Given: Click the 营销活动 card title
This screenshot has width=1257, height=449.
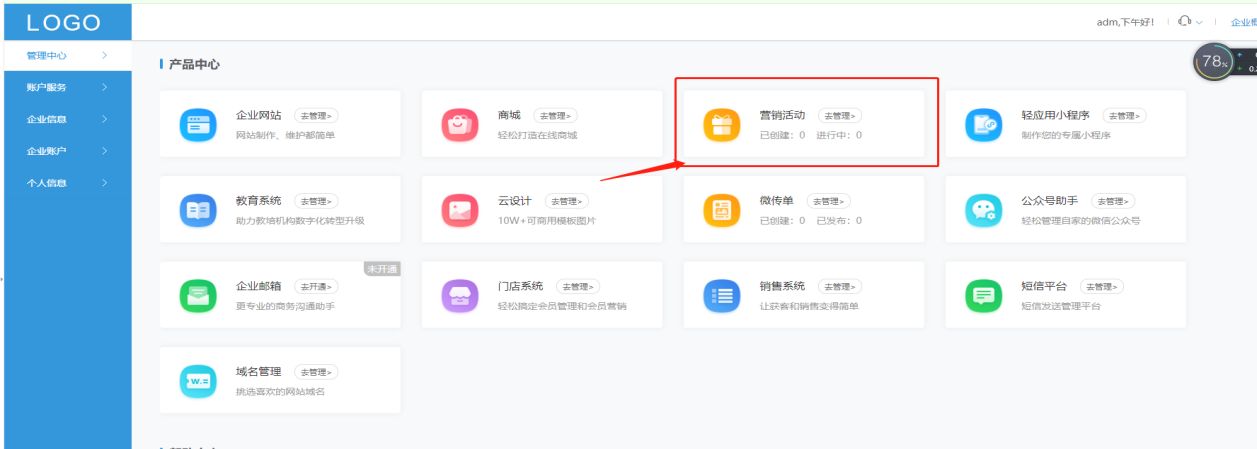Looking at the screenshot, I should click(x=782, y=116).
